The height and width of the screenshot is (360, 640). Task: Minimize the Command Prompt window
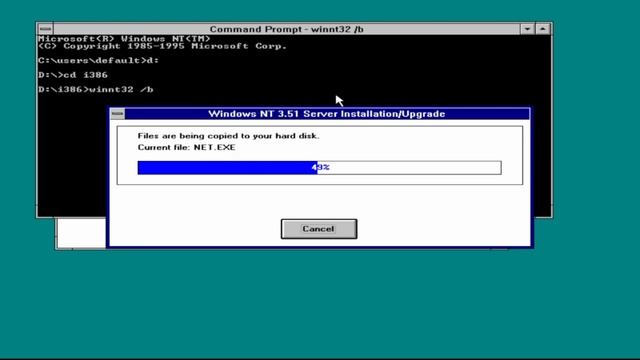point(527,29)
